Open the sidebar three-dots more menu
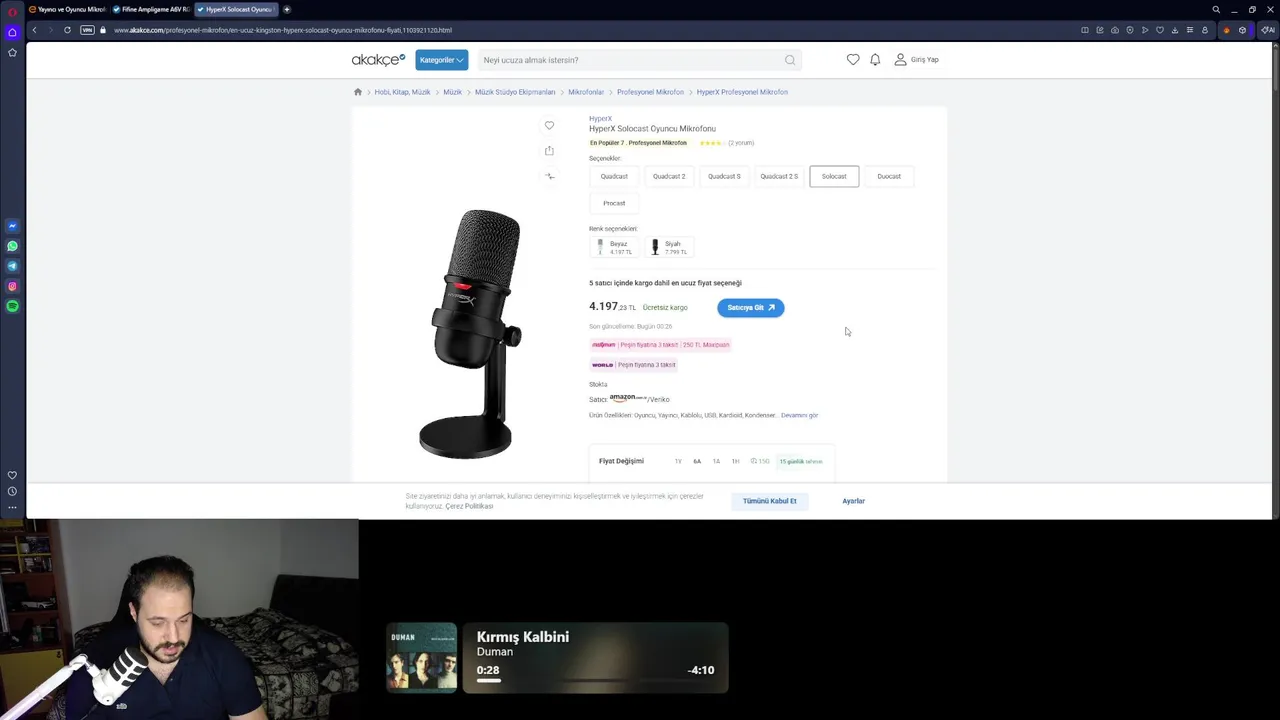Screen dimensions: 1280x720 12,507
